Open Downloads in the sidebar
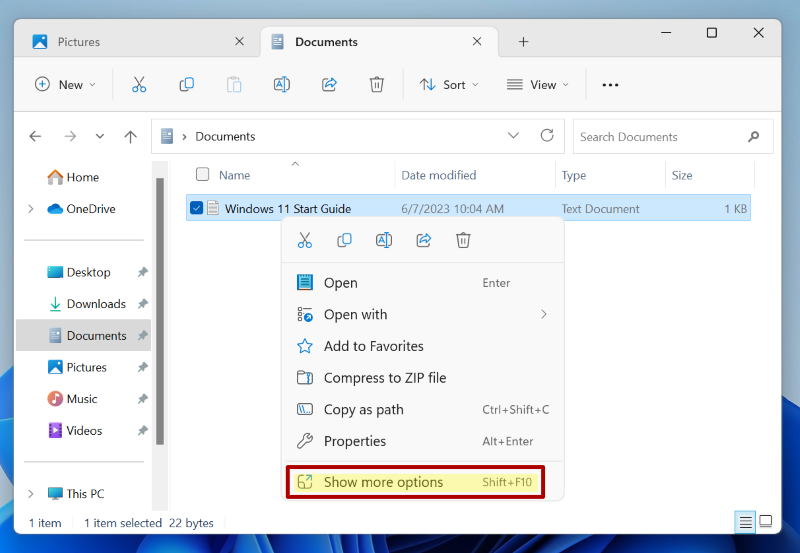This screenshot has width=800, height=553. [87, 304]
